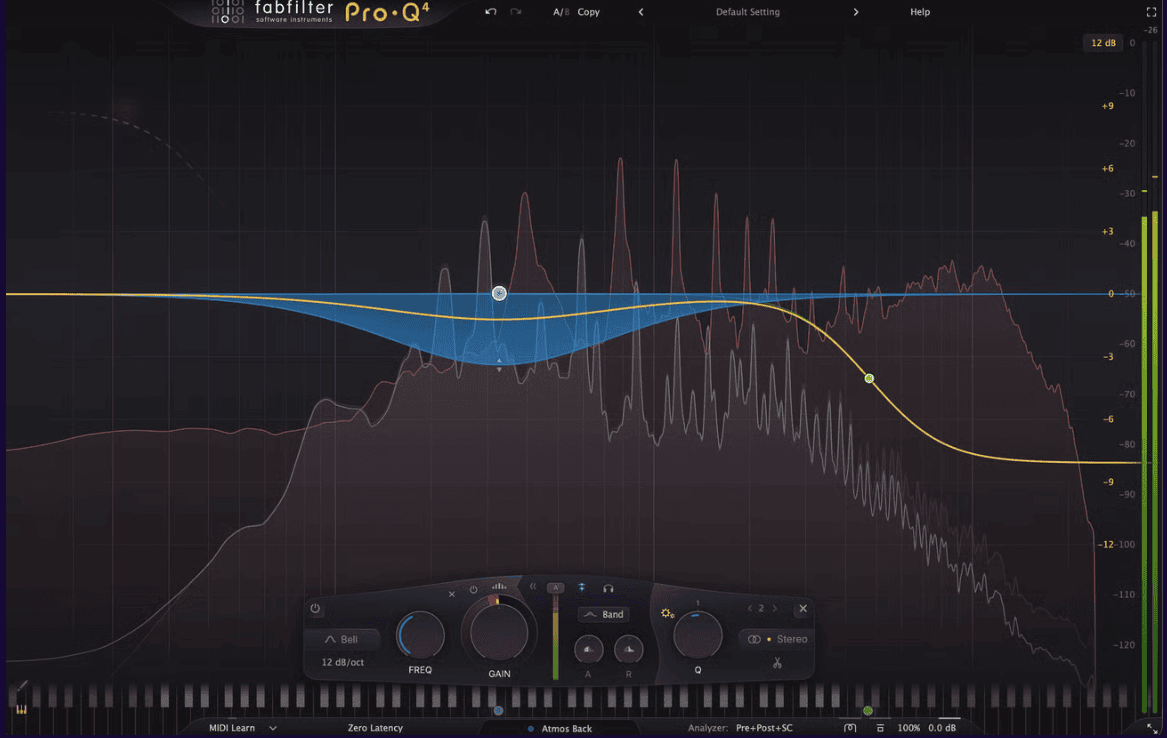This screenshot has height=738, width=1167.
Task: Open the Bell filter shape menu
Action: point(342,639)
